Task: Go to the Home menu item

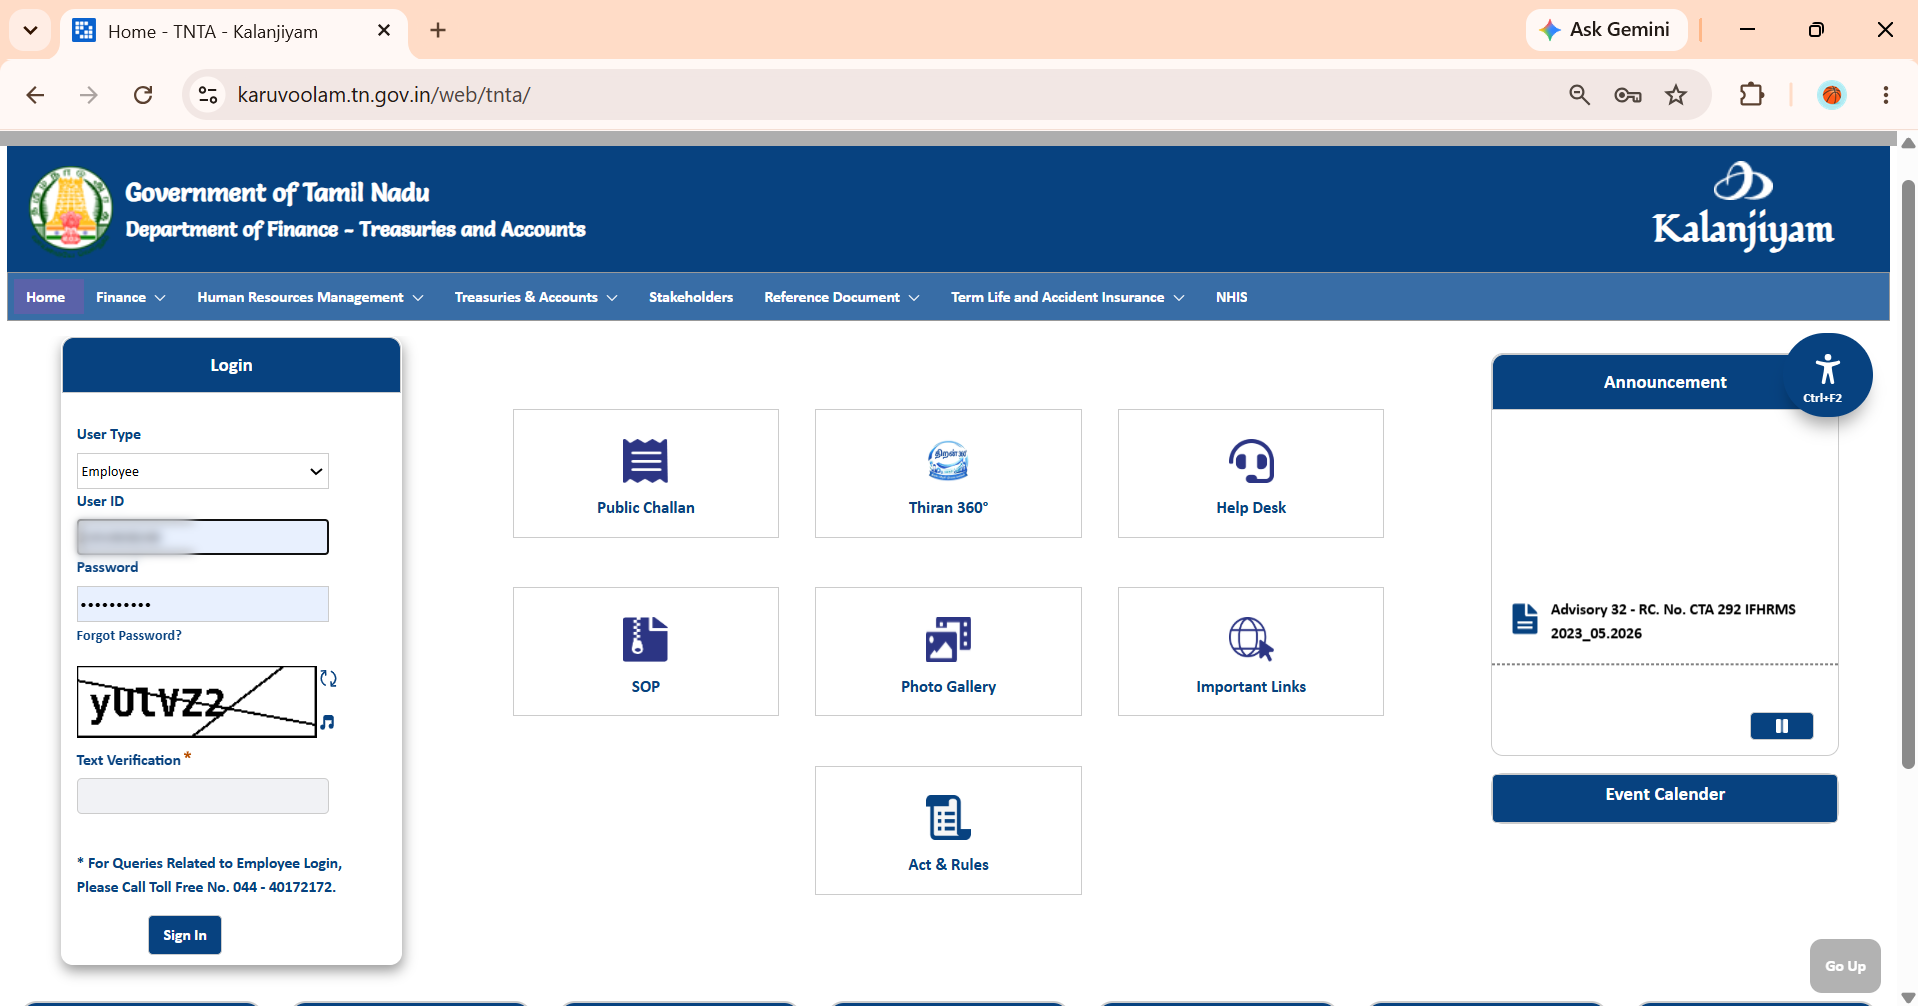Action: [x=46, y=297]
